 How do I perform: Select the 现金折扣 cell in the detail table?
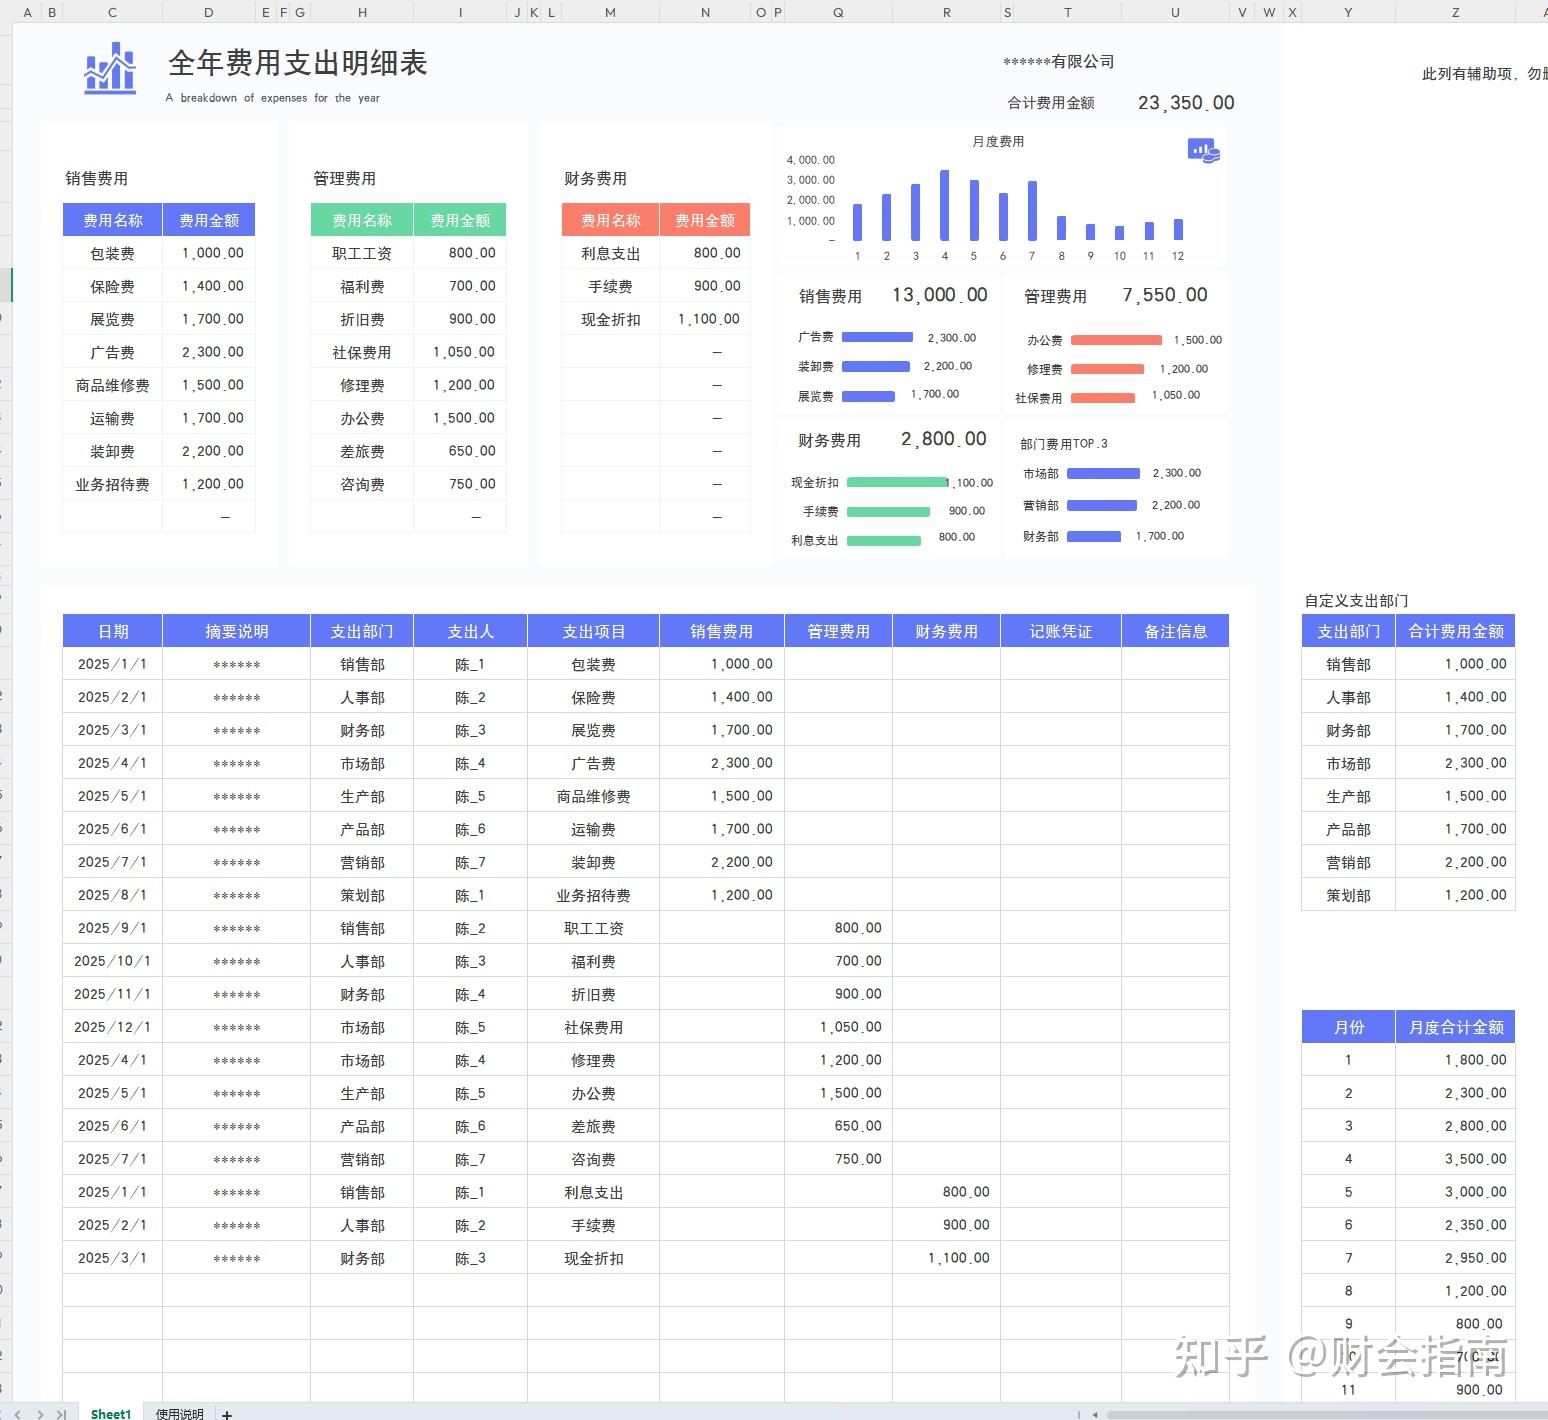point(593,1258)
